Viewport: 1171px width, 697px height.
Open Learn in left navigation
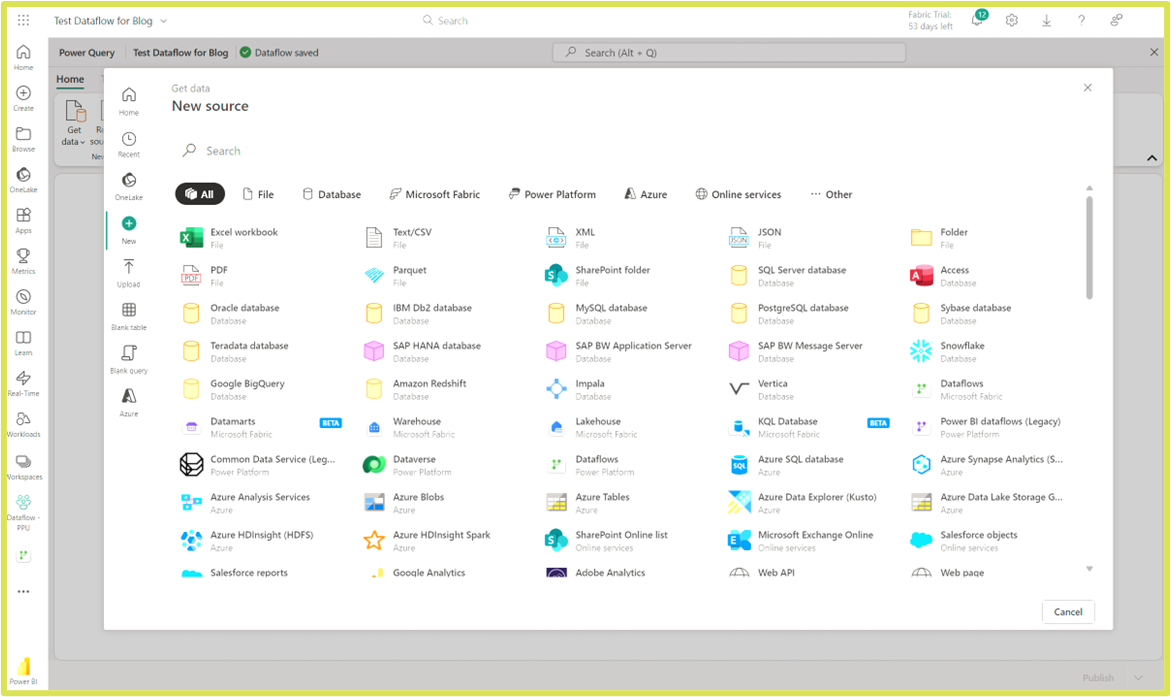pos(23,343)
